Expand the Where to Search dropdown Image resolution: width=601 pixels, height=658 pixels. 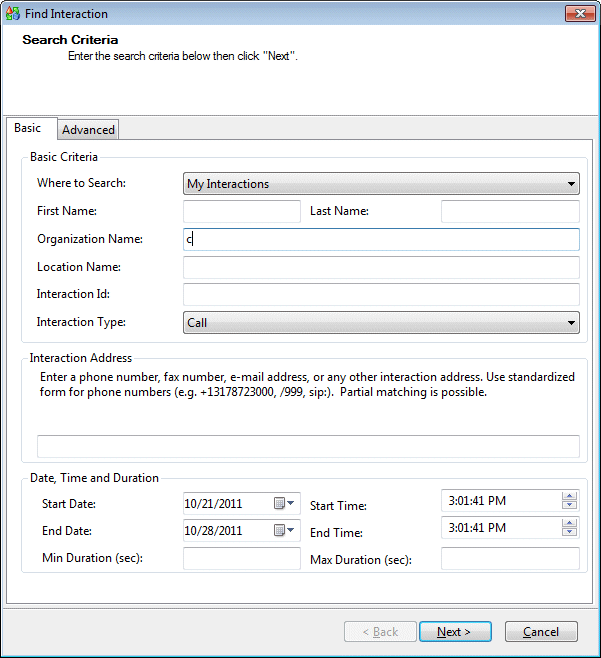click(571, 184)
